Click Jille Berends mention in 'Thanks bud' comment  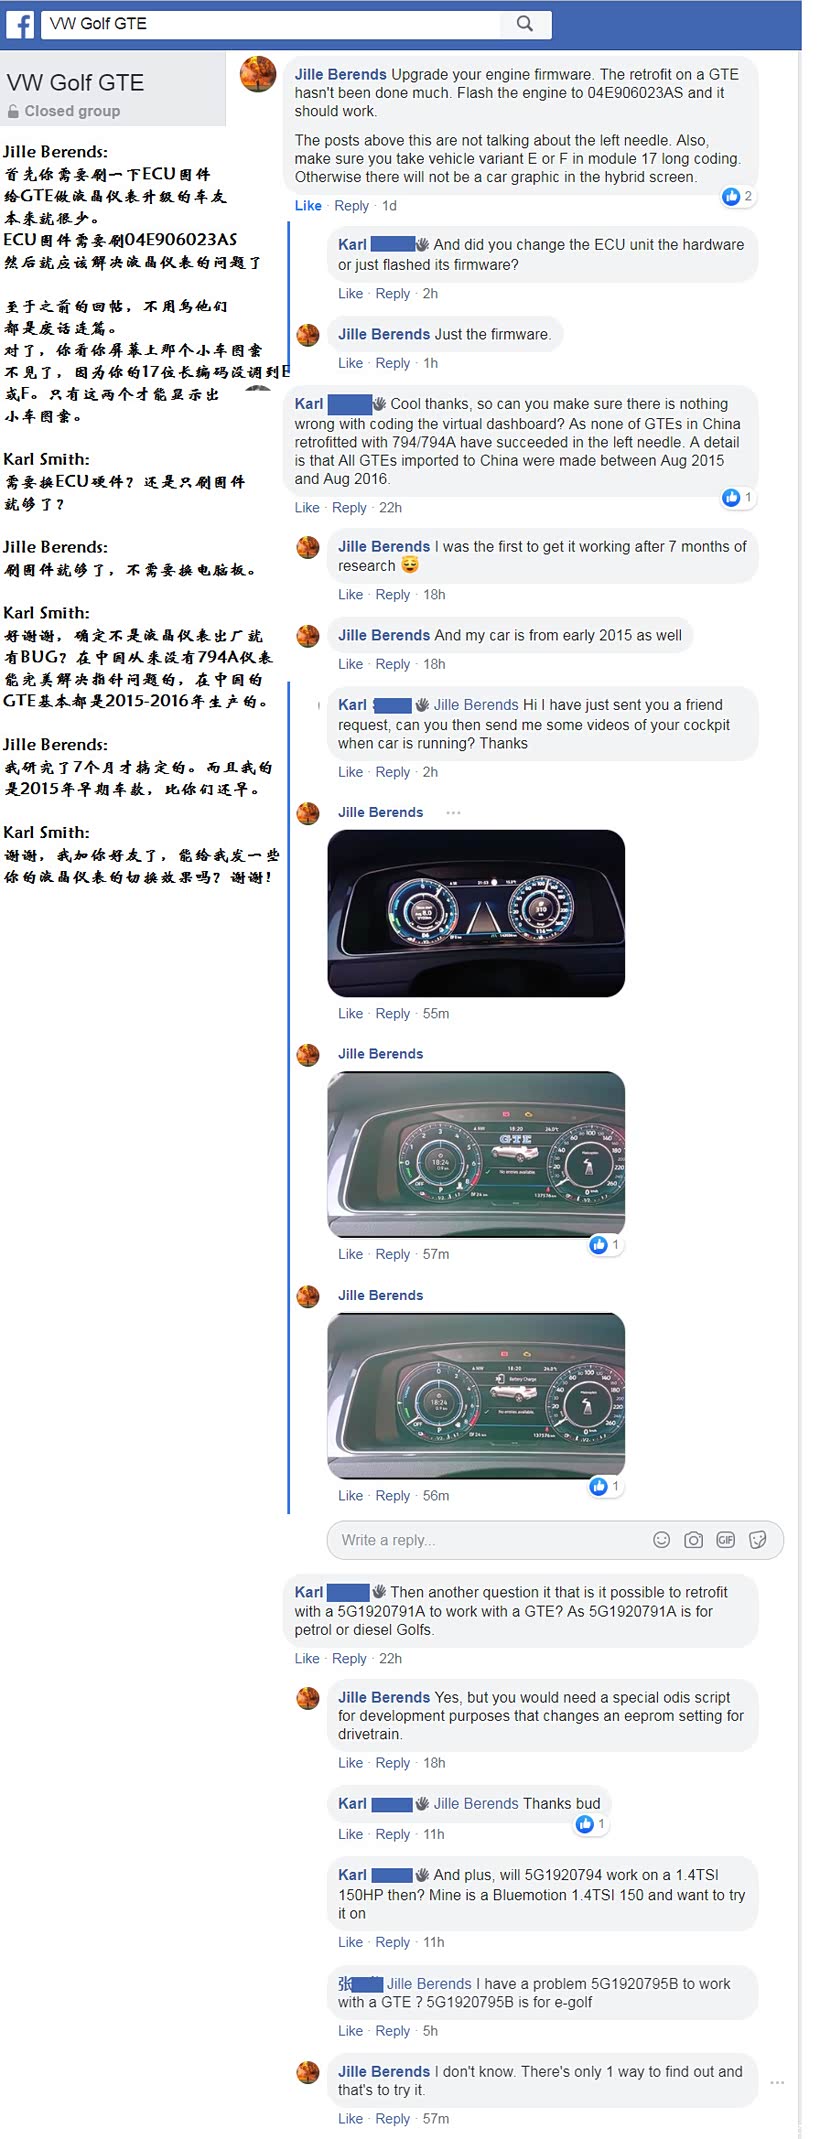(x=476, y=1803)
